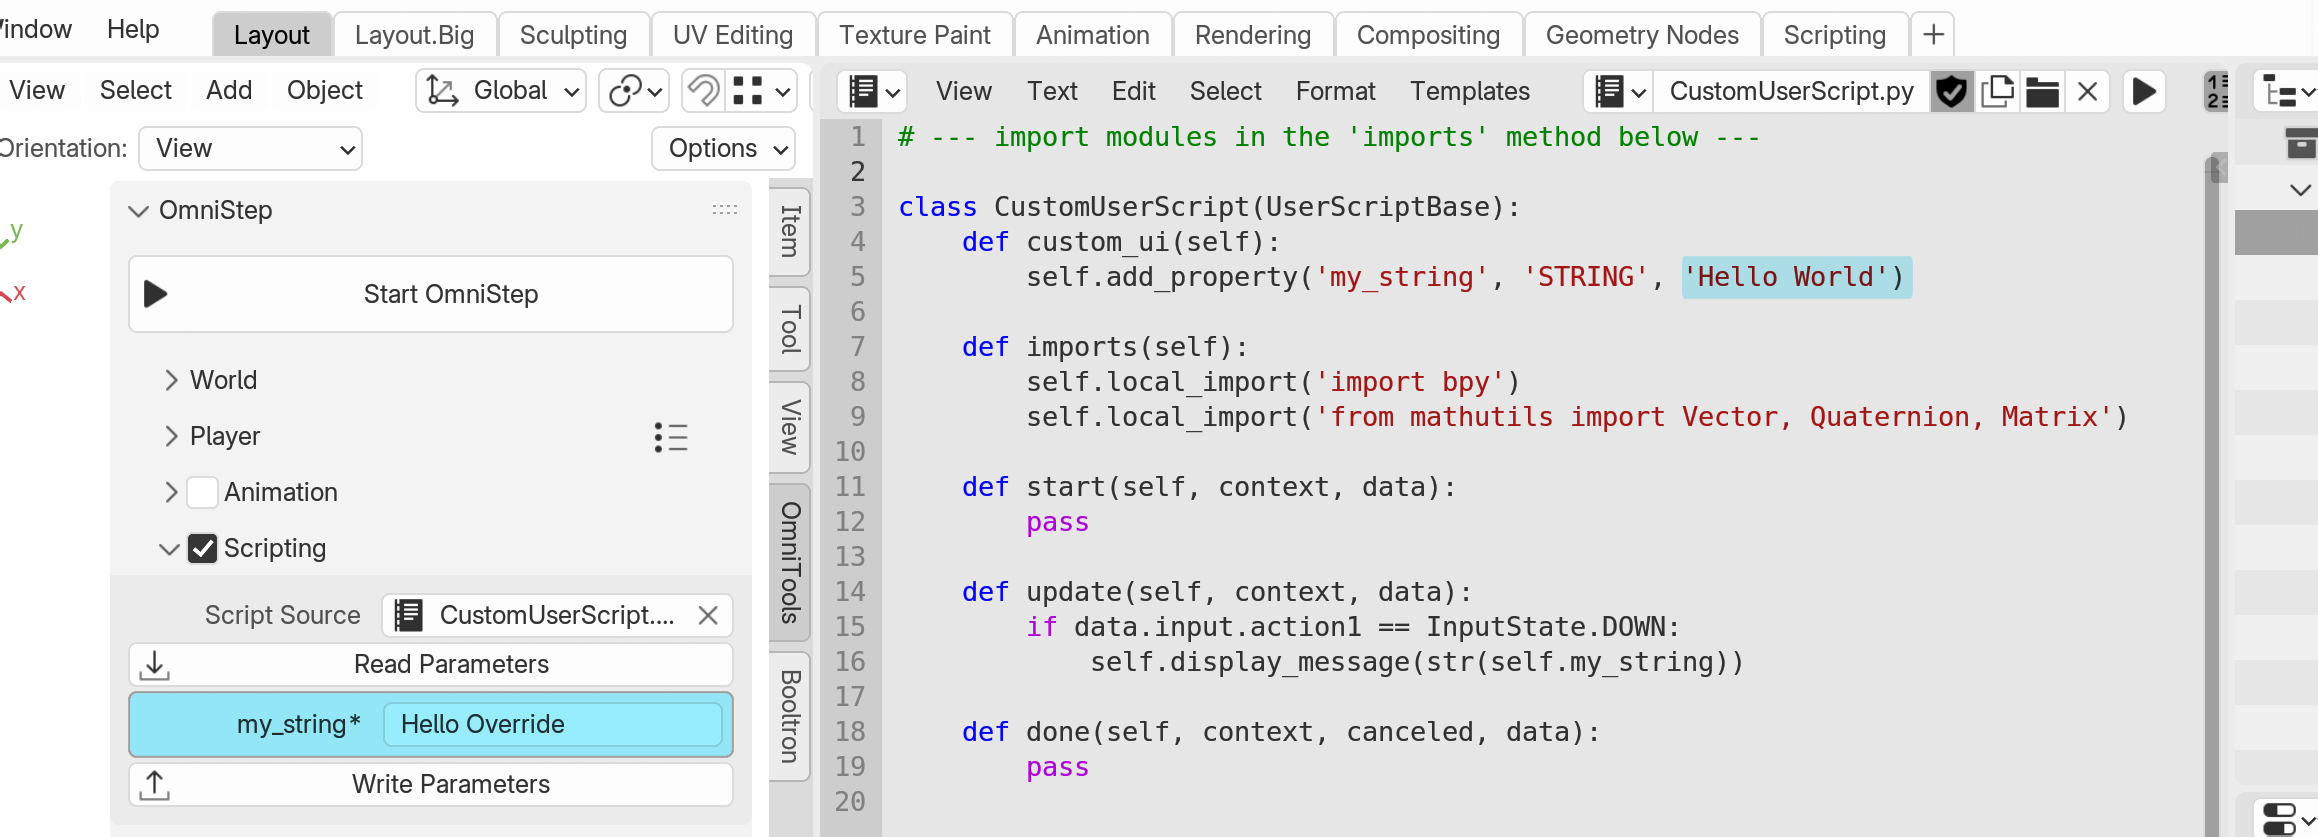Click Write Parameters button
Image resolution: width=2318 pixels, height=837 pixels.
pyautogui.click(x=431, y=784)
